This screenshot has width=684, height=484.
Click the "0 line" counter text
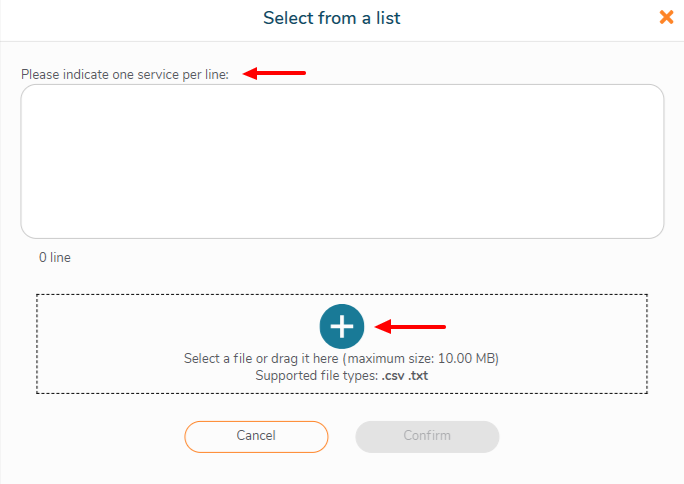(x=55, y=258)
